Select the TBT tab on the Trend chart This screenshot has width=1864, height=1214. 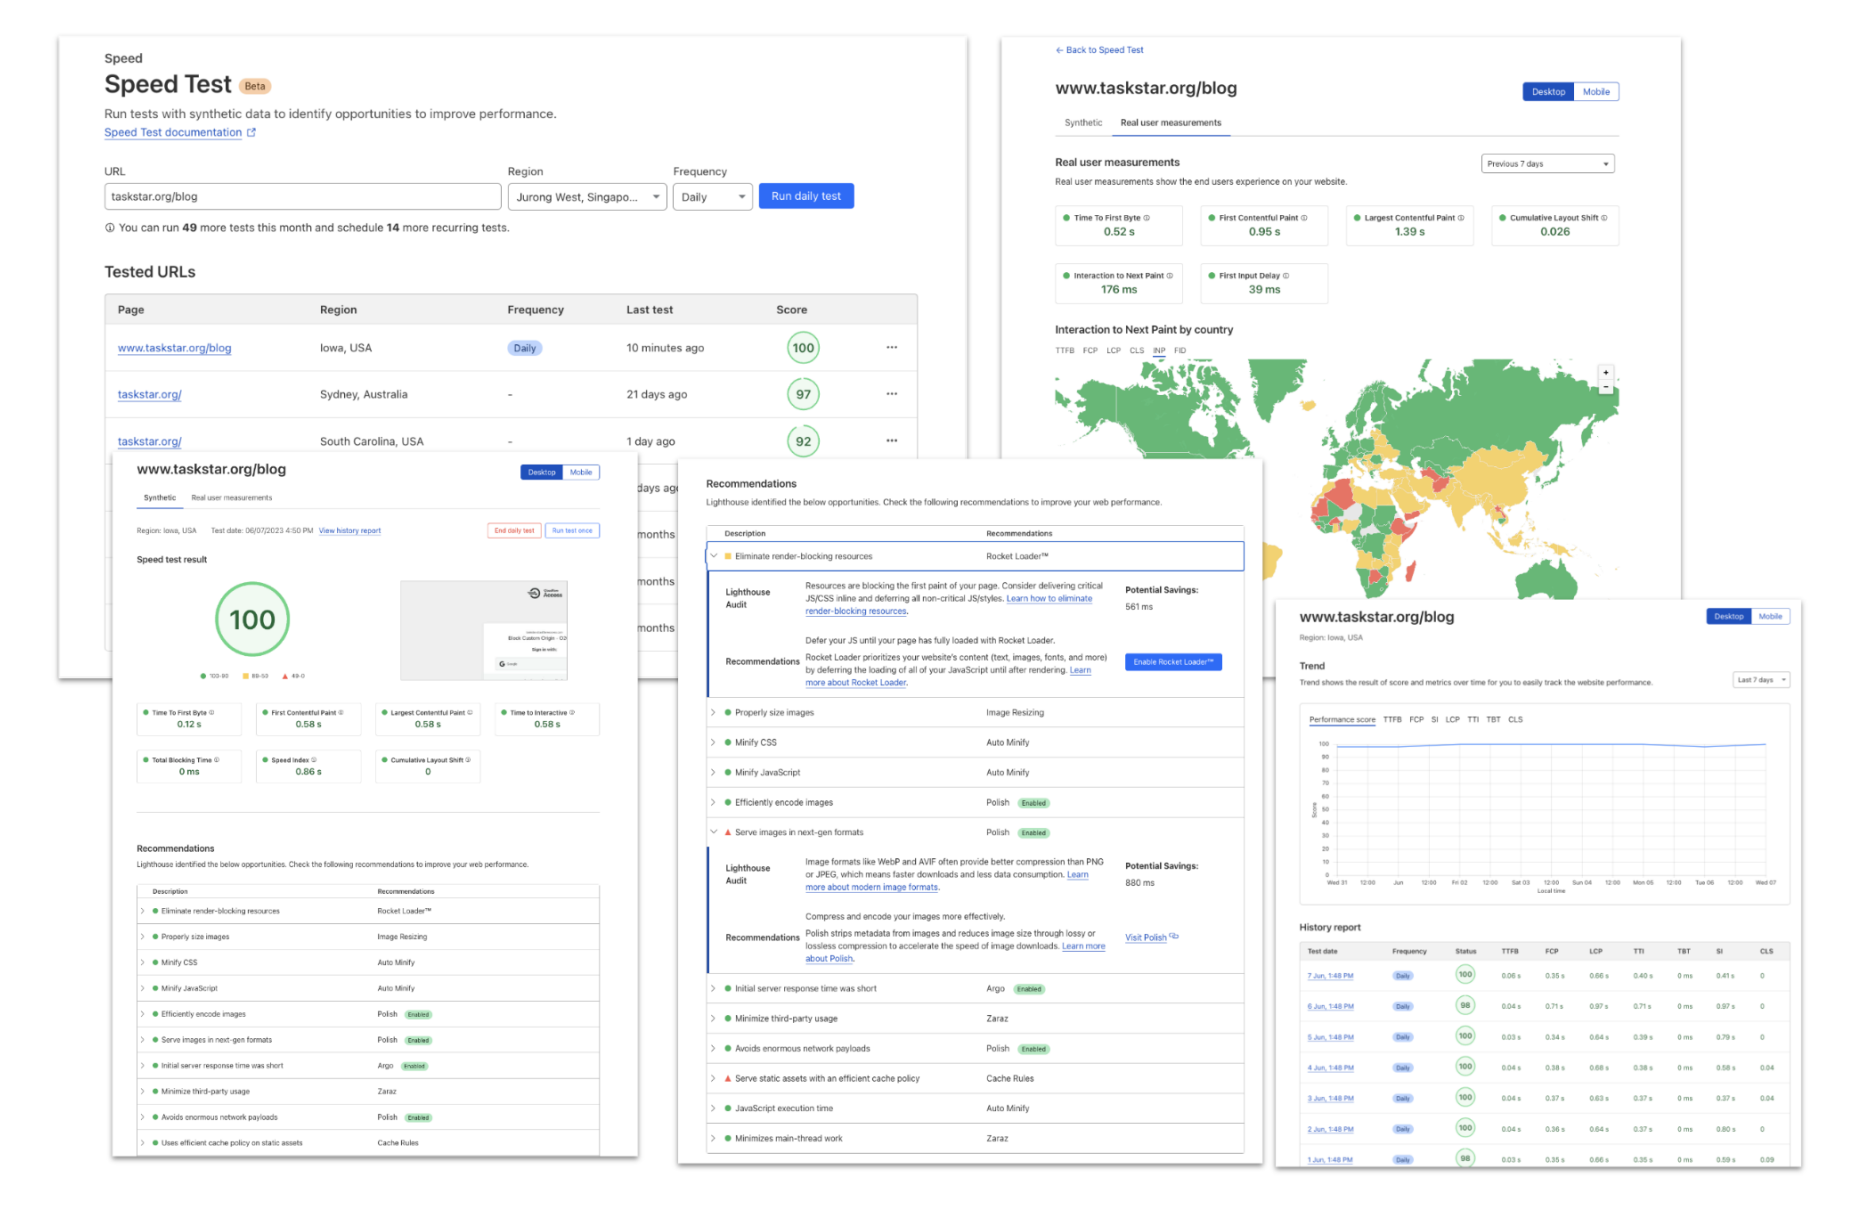(1493, 720)
